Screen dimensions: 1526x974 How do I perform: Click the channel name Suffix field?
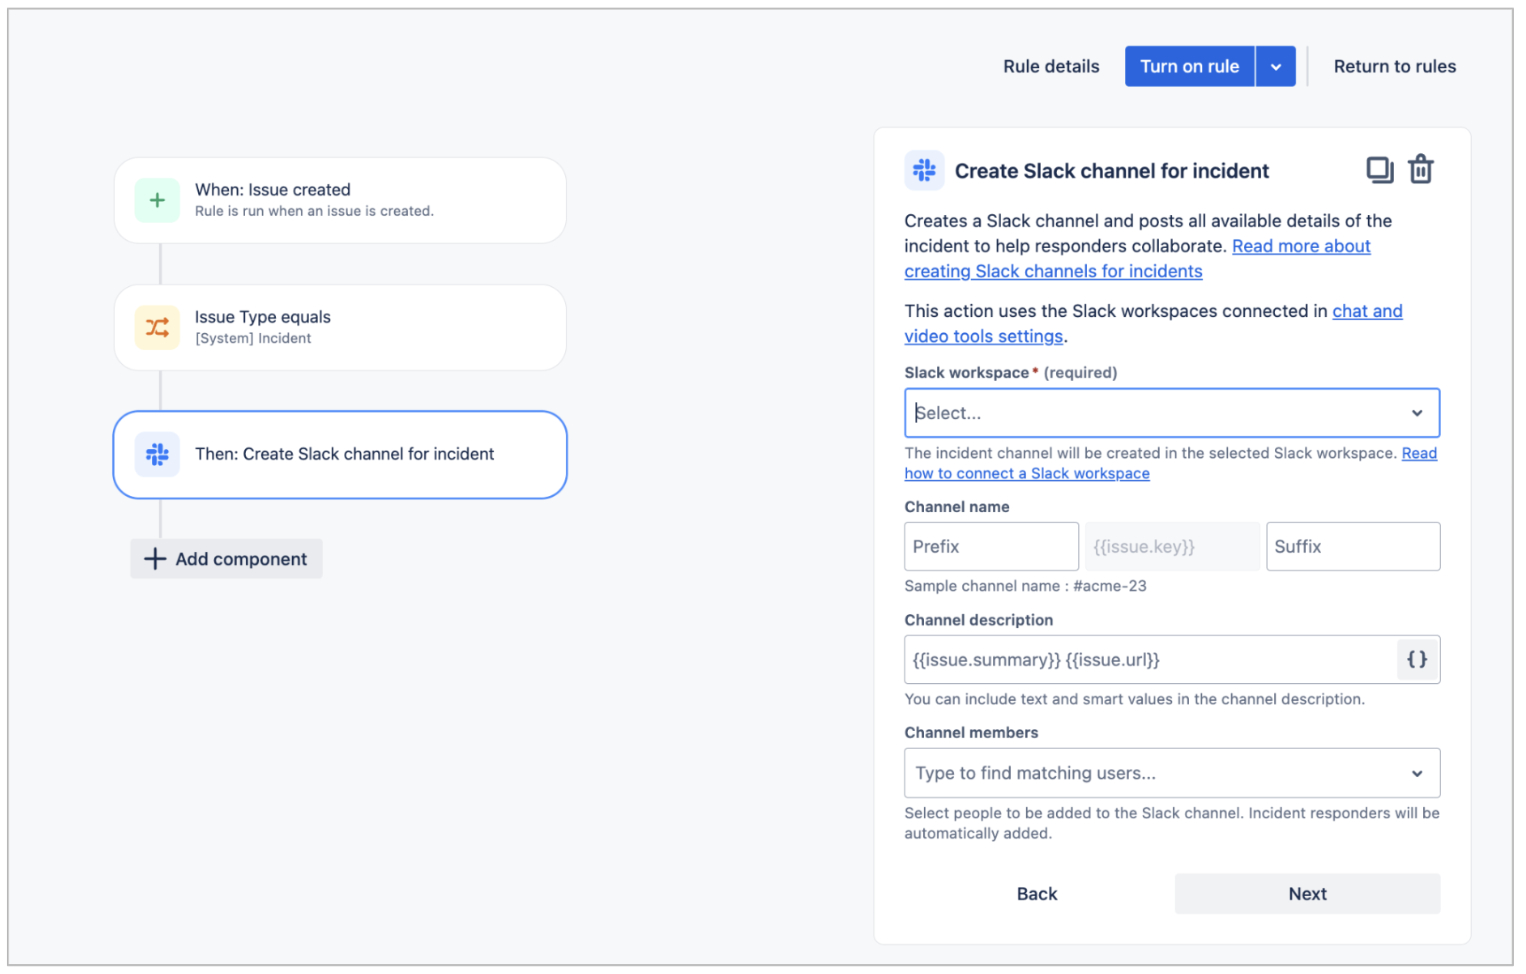(1353, 547)
